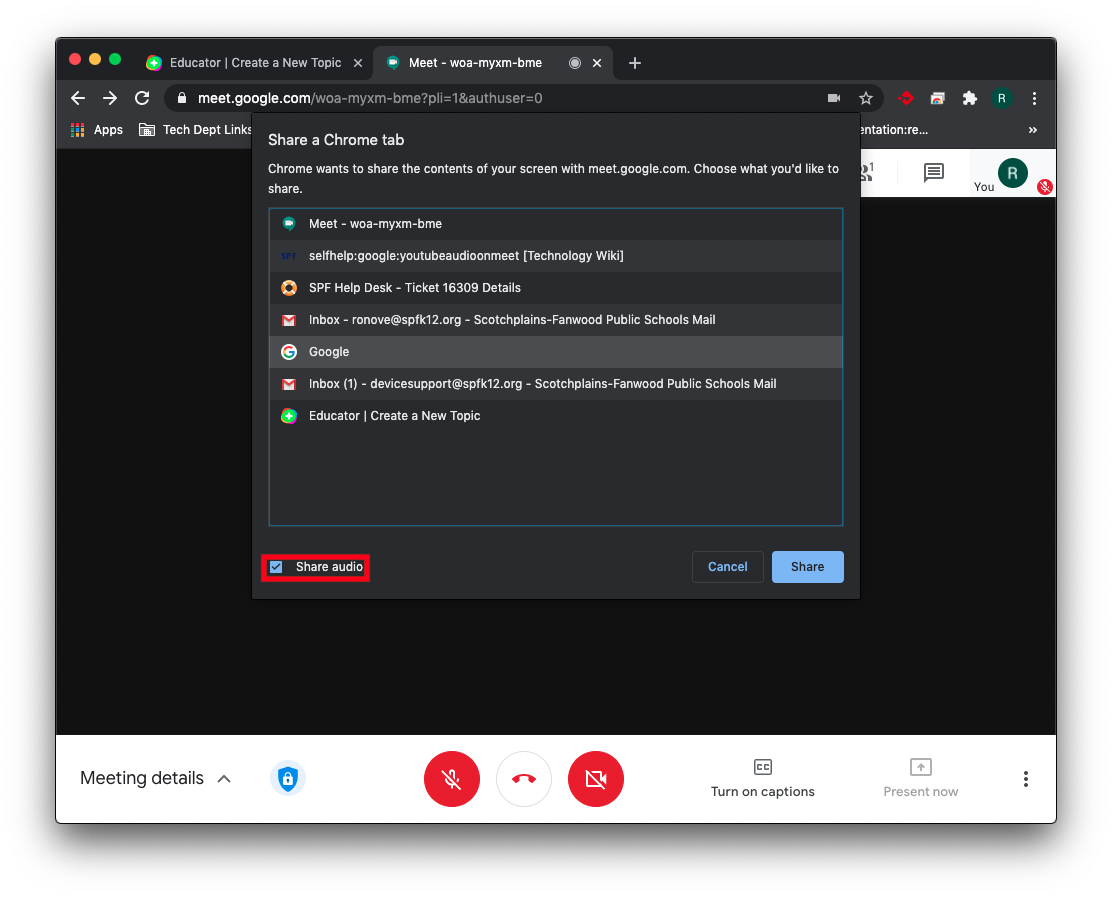Viewport: 1112px width, 897px height.
Task: Click the camera indicator in address bar
Action: [x=834, y=98]
